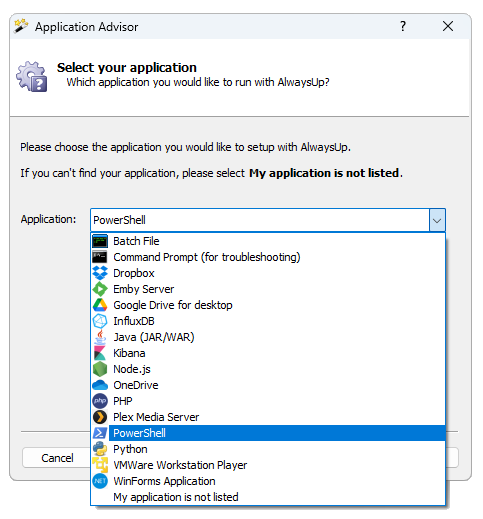The width and height of the screenshot is (483, 519).
Task: Click the PowerShell prompt icon
Action: (100, 433)
